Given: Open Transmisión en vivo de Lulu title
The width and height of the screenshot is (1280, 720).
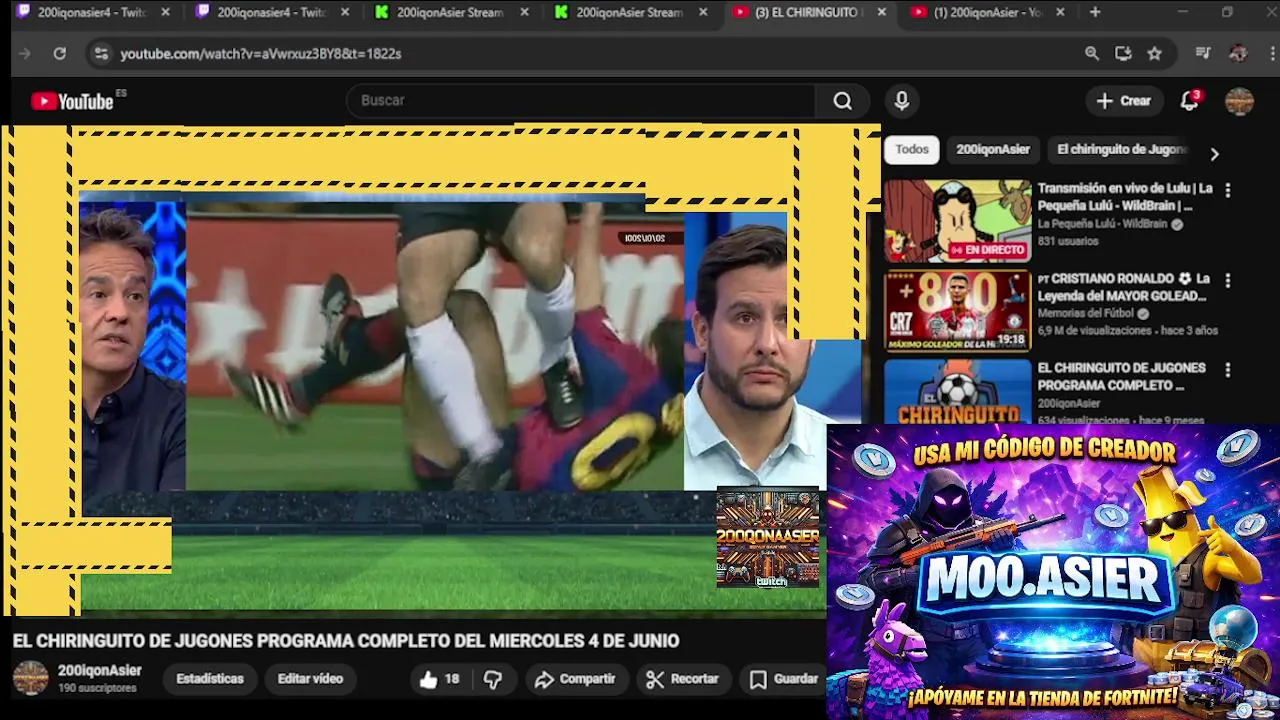Looking at the screenshot, I should click(1125, 197).
